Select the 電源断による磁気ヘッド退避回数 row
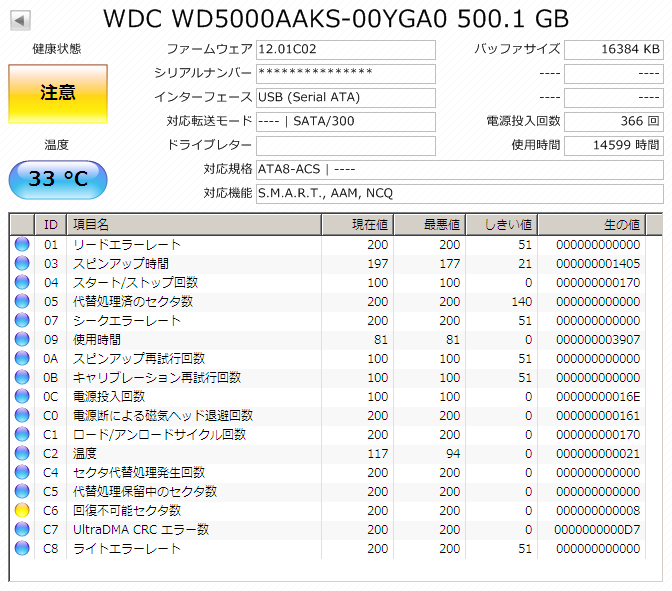 [328, 415]
